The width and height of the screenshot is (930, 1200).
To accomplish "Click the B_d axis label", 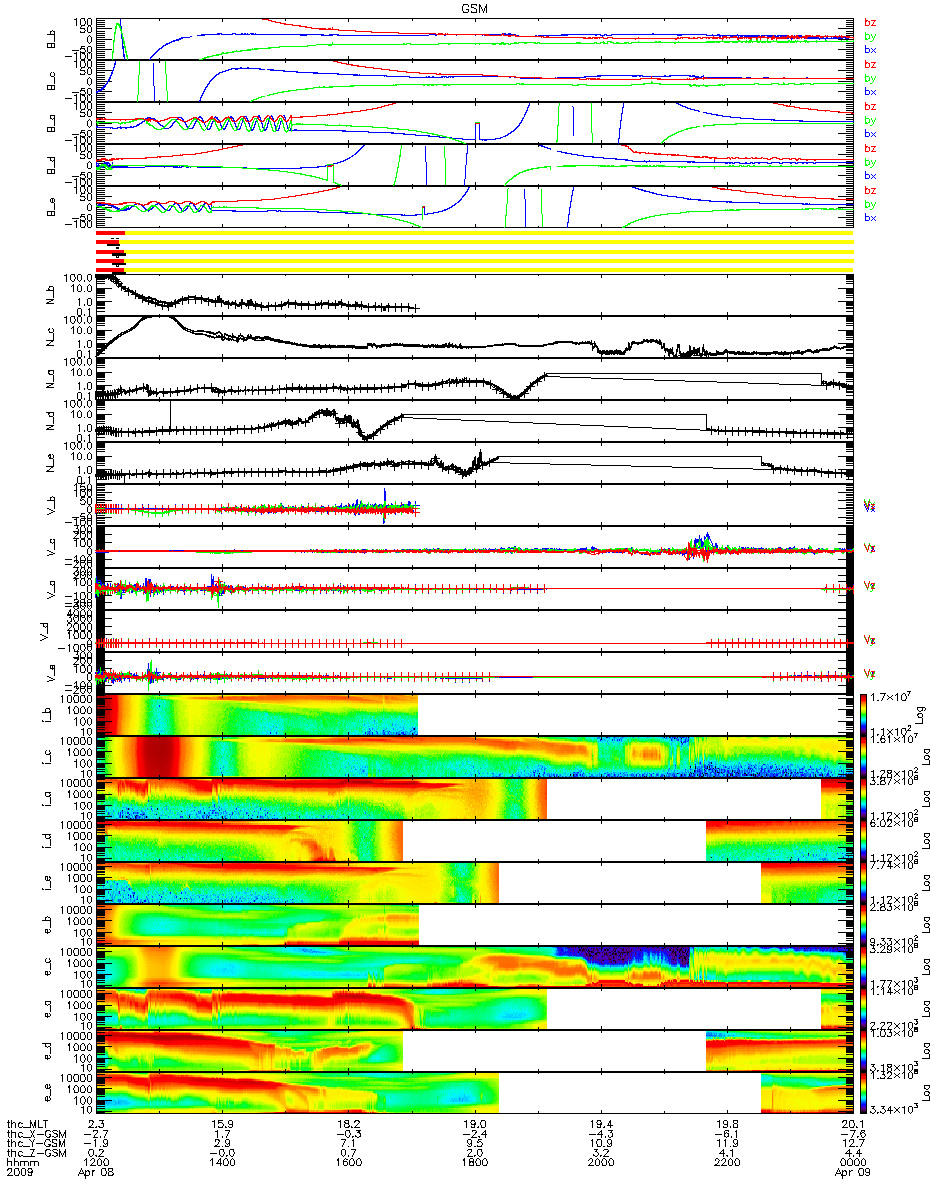I will (x=50, y=164).
